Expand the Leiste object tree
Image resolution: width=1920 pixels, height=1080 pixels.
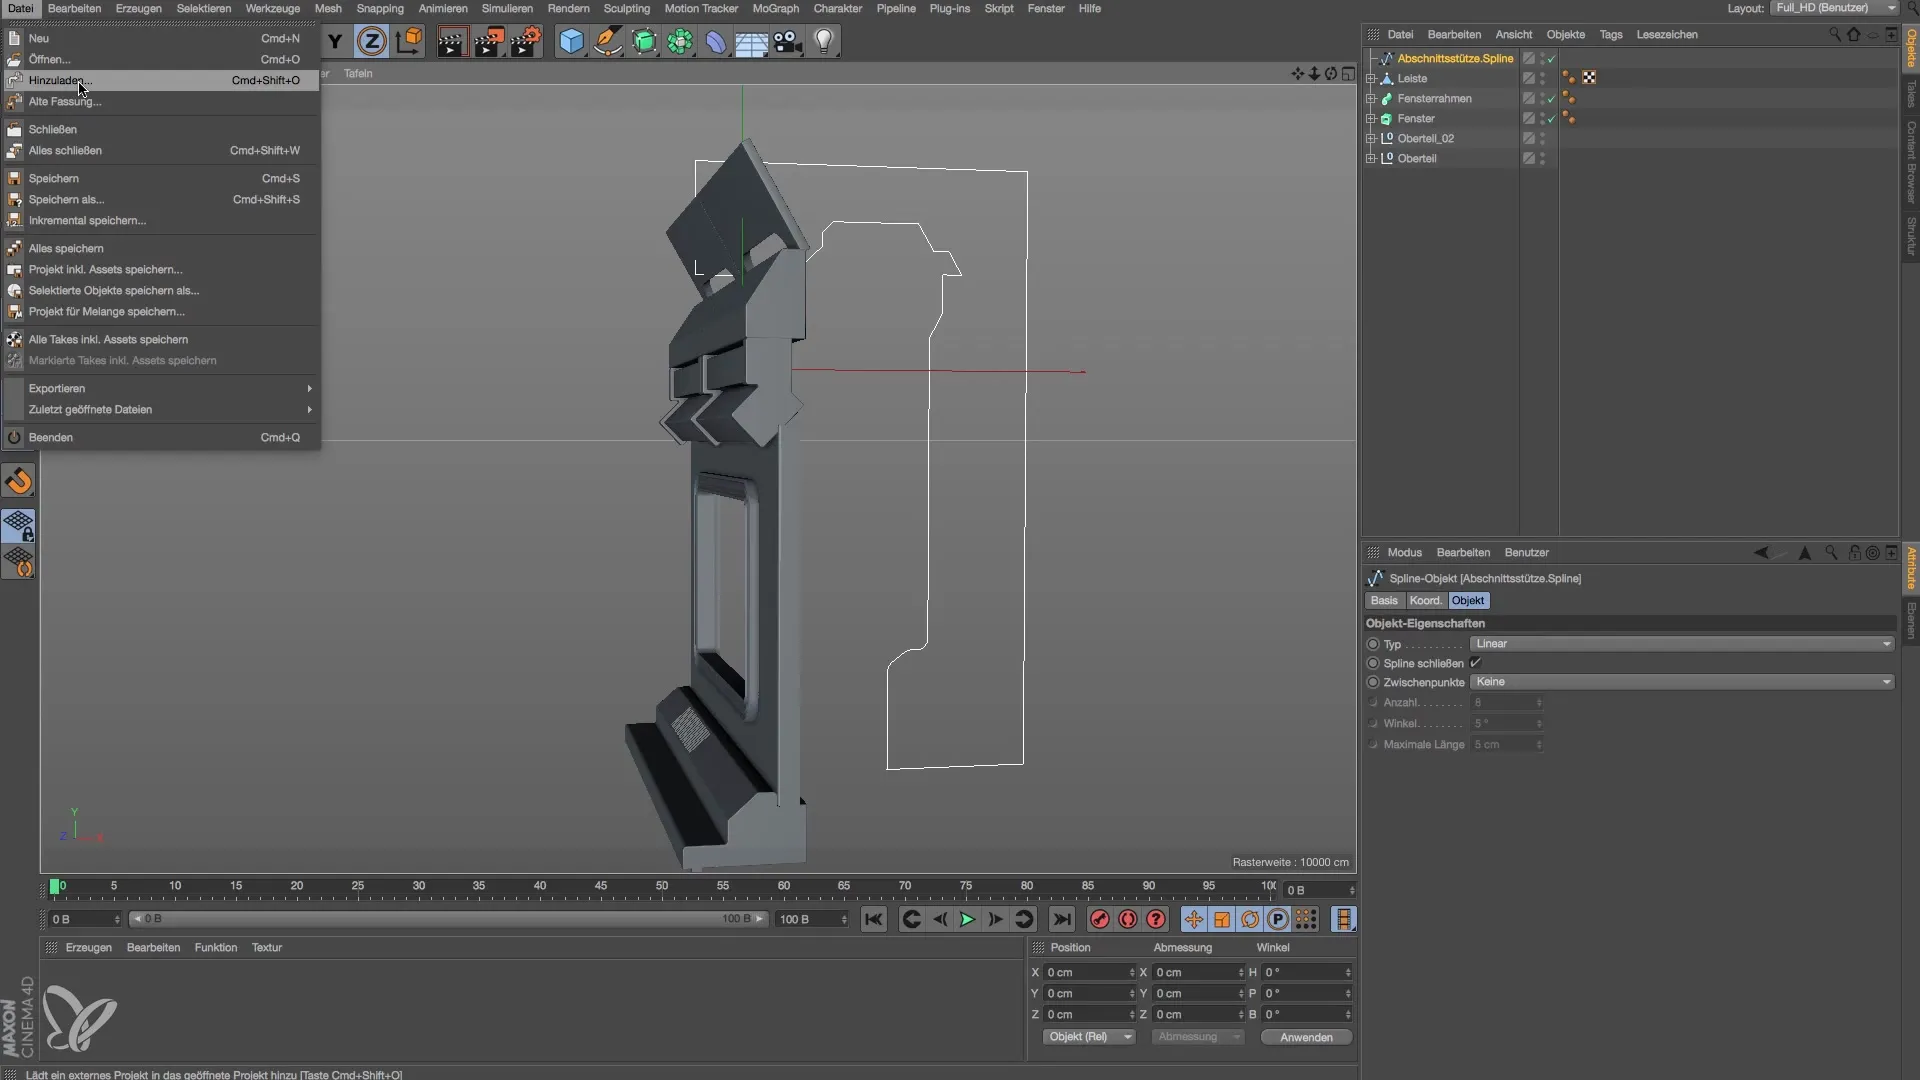[1371, 78]
